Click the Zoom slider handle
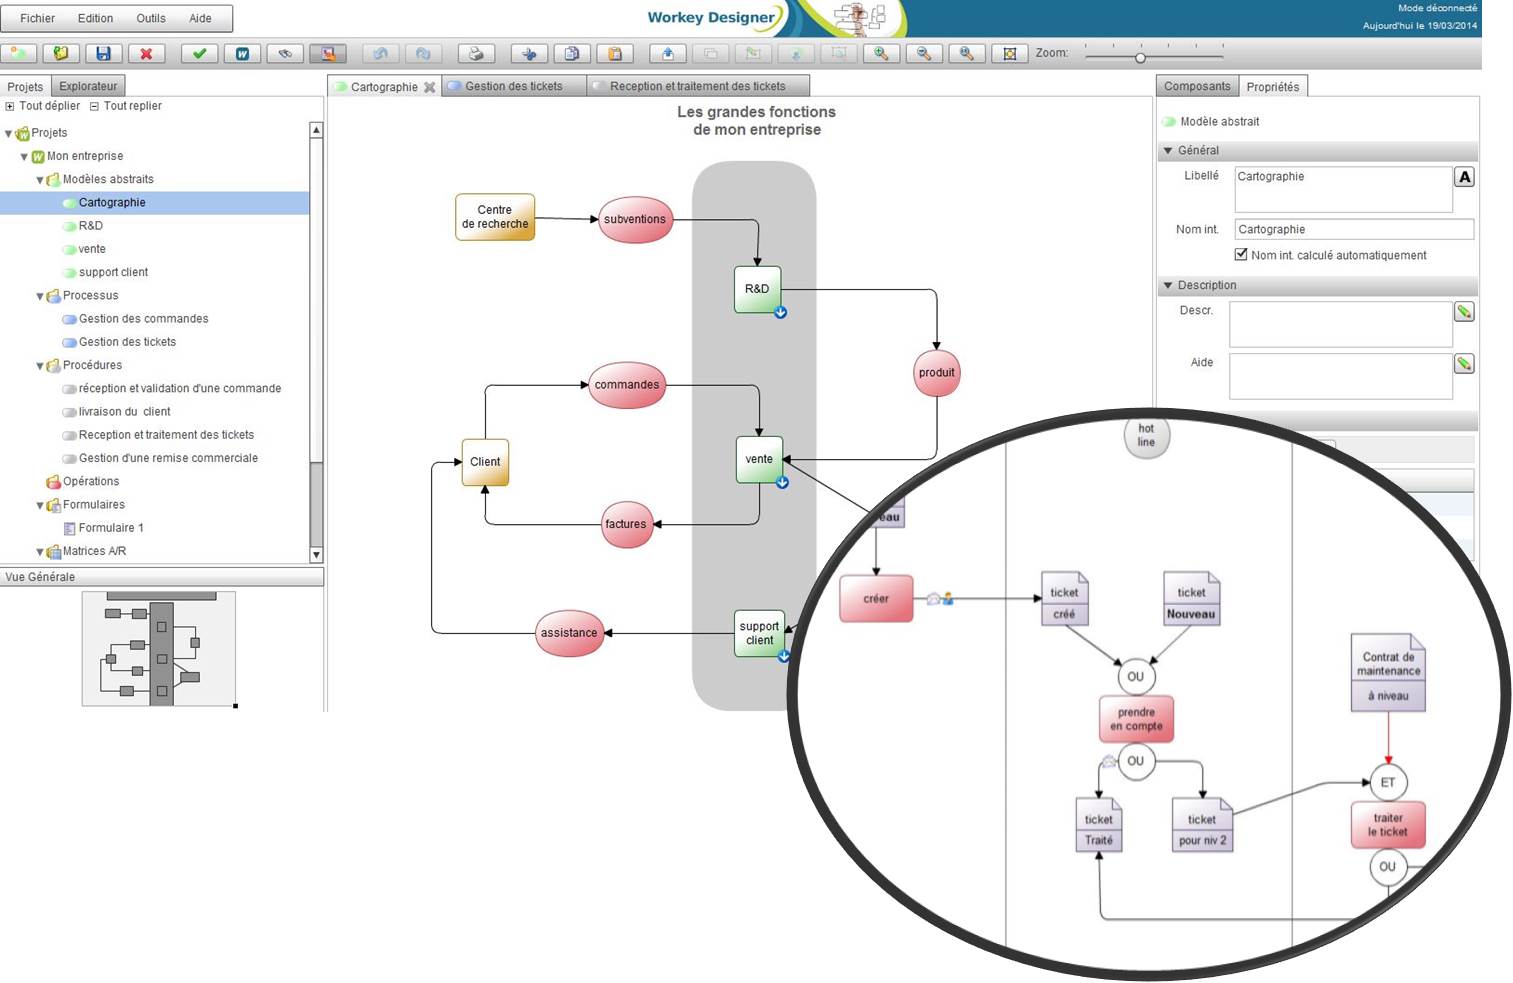Viewport: 1513px width, 983px height. click(x=1140, y=57)
